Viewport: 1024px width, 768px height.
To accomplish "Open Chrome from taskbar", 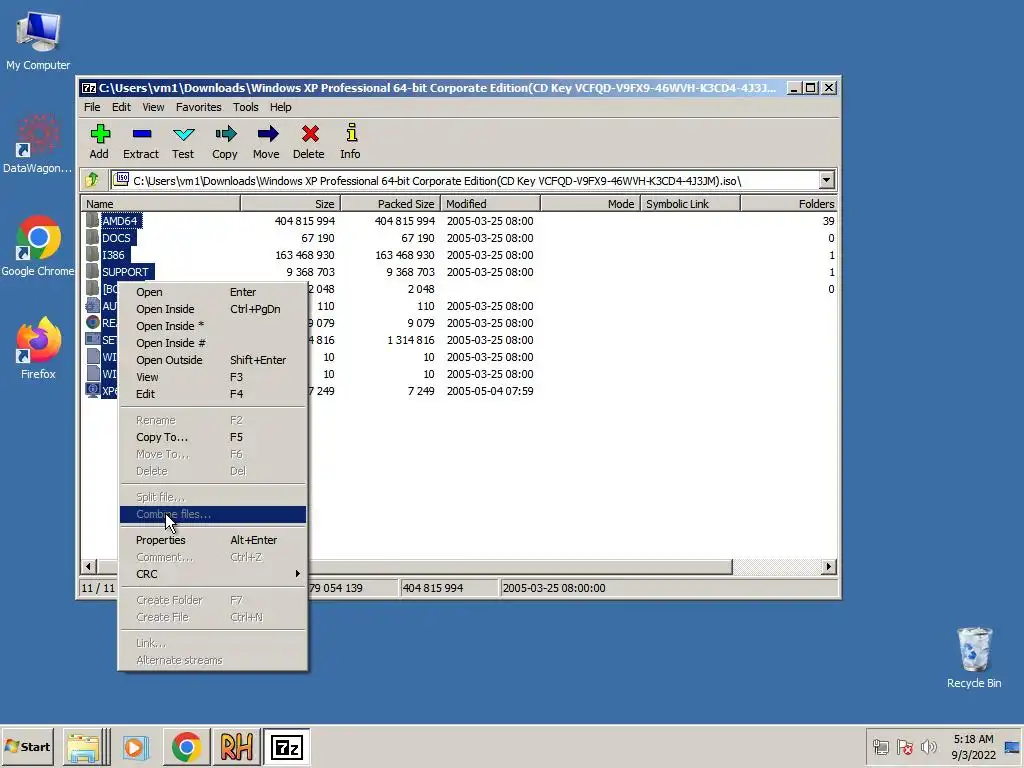I will tap(187, 747).
